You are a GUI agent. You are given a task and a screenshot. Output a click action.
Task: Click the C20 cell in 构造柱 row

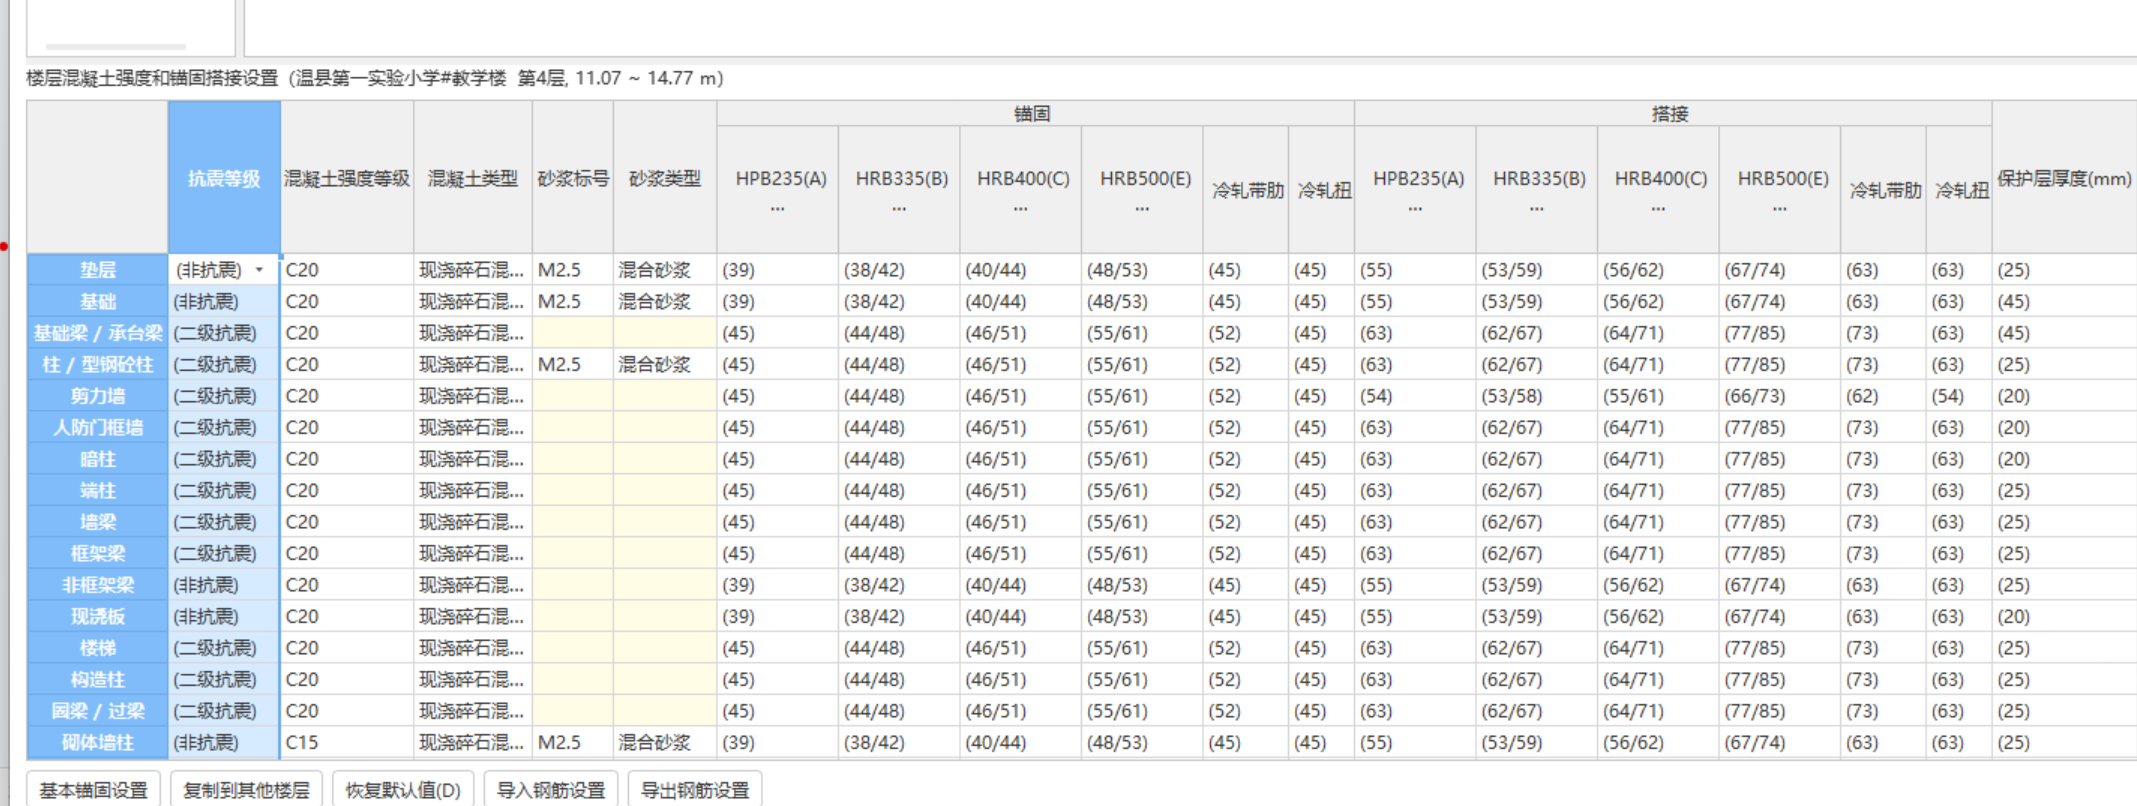click(347, 679)
